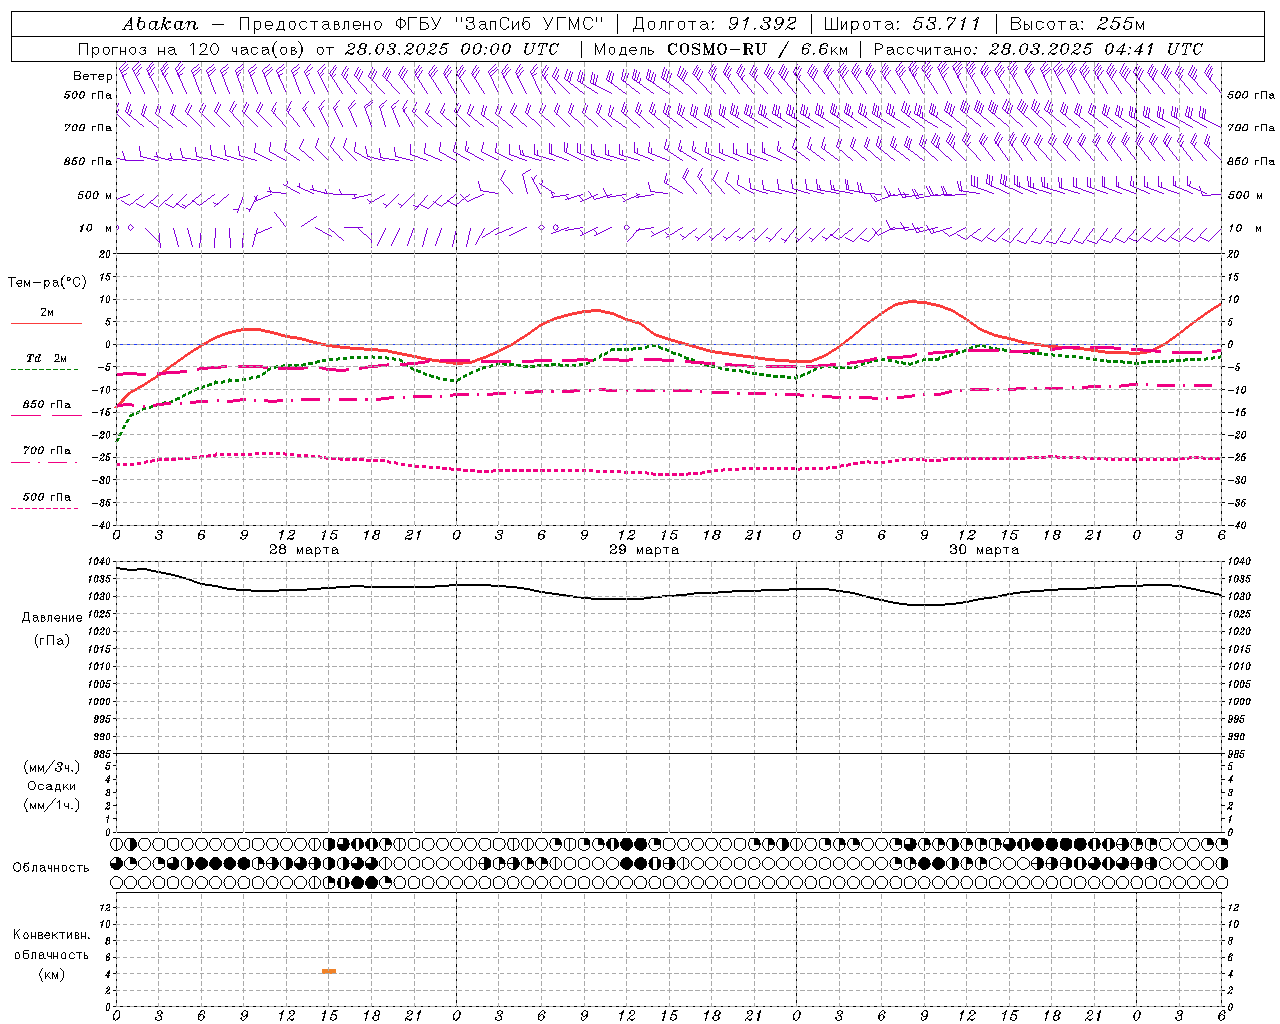Click the computed time Рассчитано: 28.03.2025 04:41 UTC

(1038, 49)
